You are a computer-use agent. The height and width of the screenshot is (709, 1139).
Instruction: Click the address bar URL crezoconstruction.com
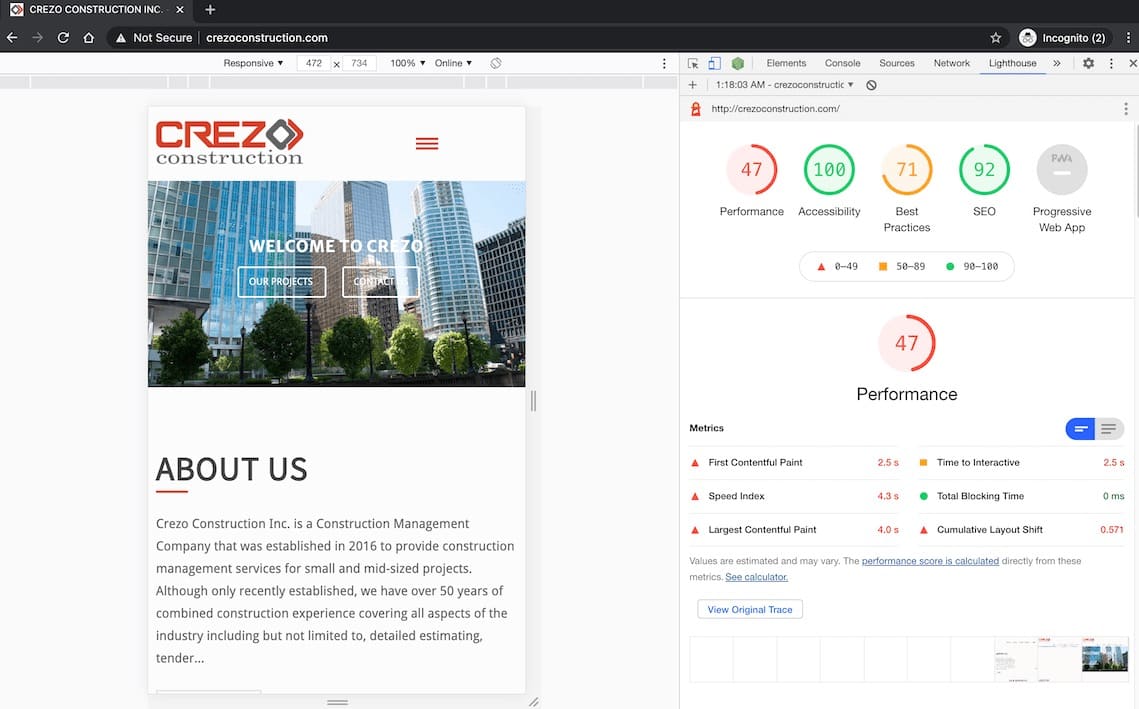[x=267, y=38]
